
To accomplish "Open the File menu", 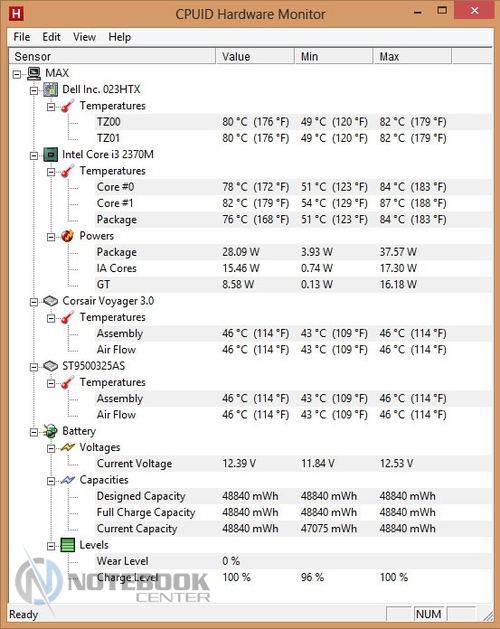I will tap(22, 37).
